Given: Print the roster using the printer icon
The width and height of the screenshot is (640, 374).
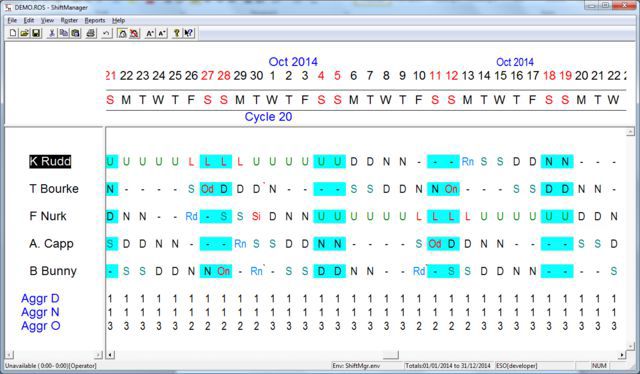Looking at the screenshot, I should pos(91,33).
